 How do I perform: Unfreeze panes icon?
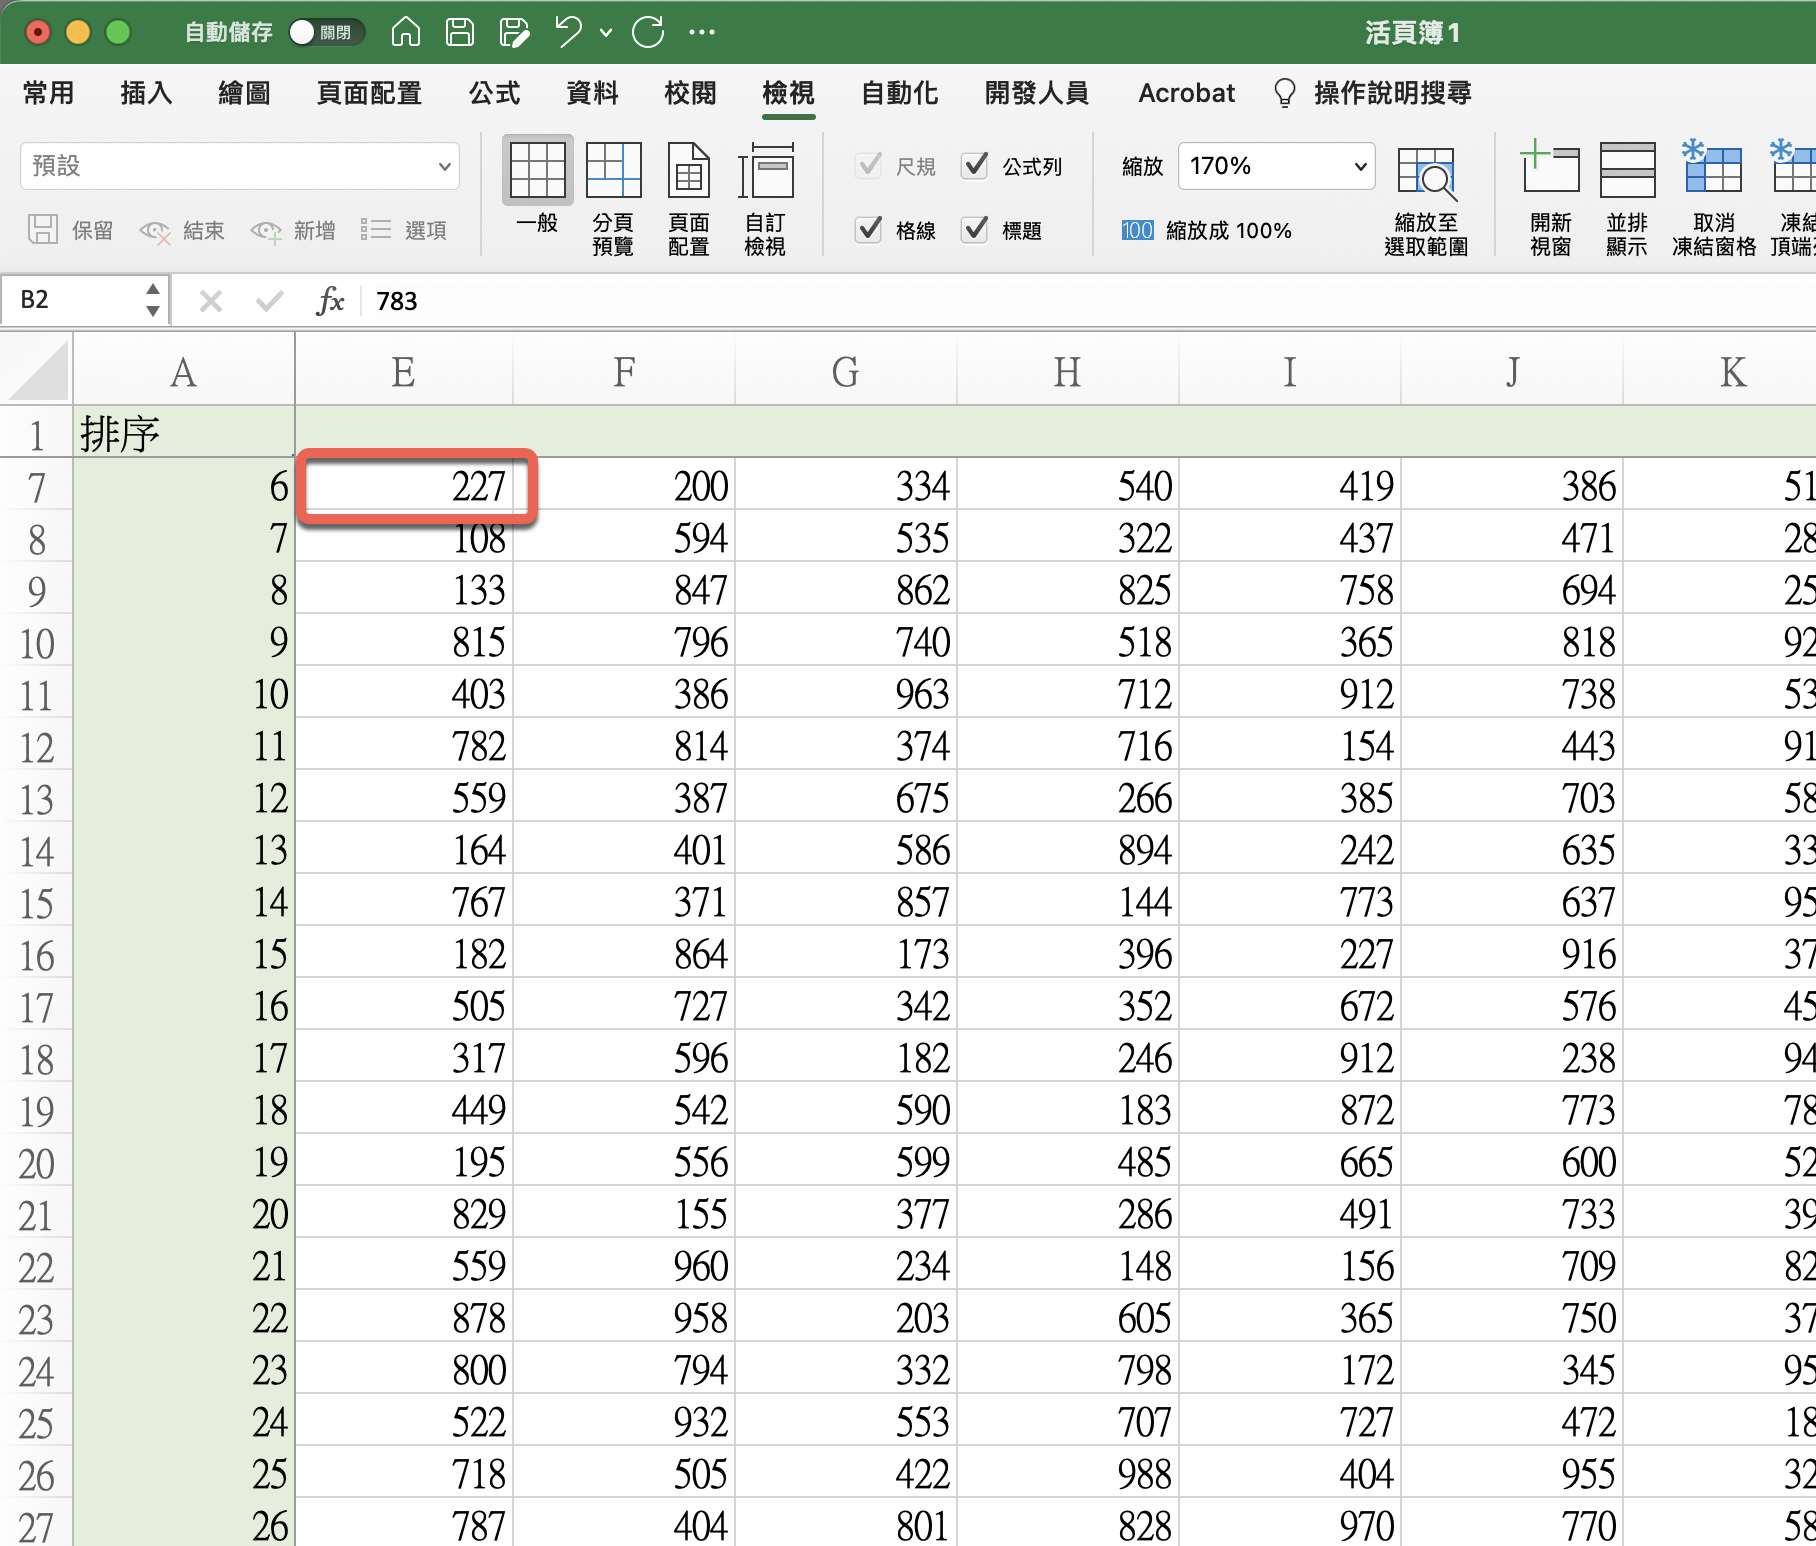click(1713, 197)
